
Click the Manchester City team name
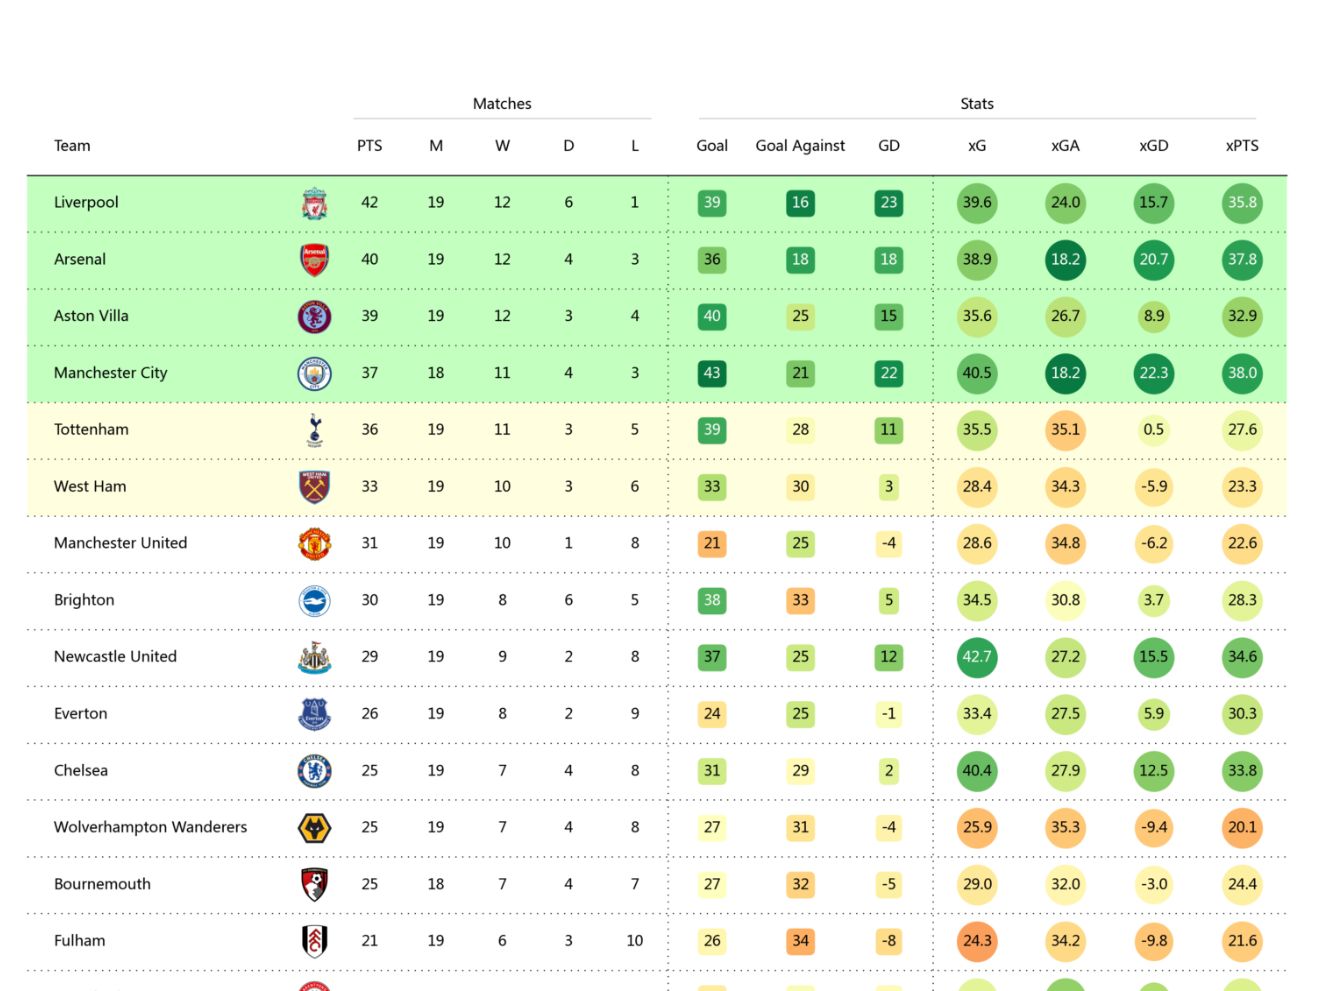click(111, 373)
